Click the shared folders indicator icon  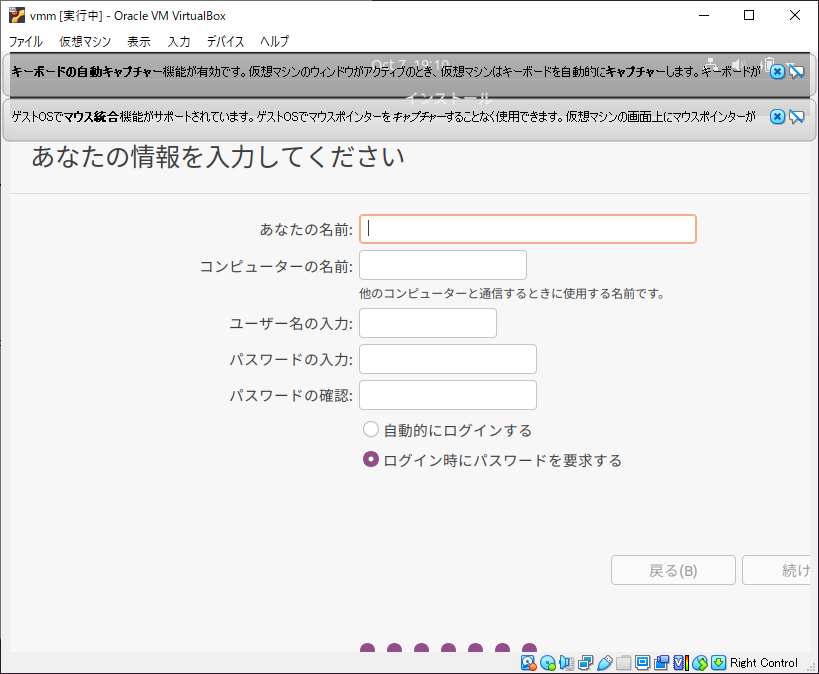pos(623,663)
